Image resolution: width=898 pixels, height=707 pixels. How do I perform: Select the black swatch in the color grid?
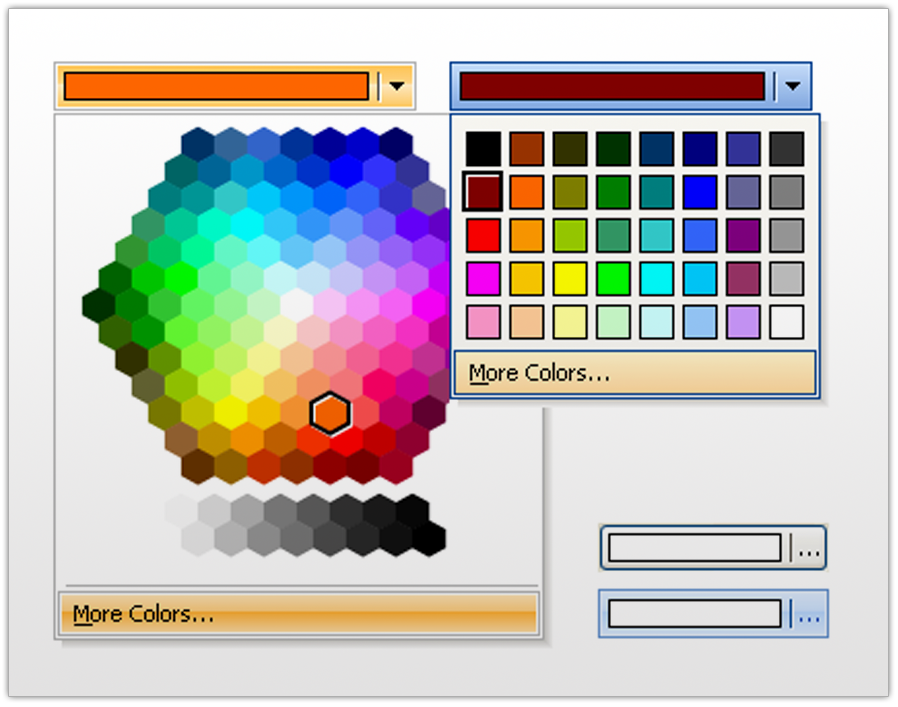pyautogui.click(x=485, y=147)
